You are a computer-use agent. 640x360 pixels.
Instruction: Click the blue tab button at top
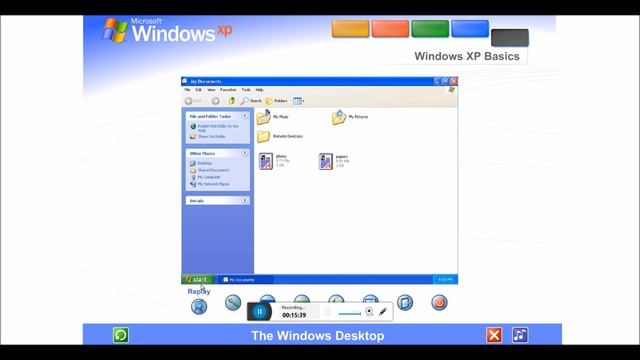tap(470, 29)
